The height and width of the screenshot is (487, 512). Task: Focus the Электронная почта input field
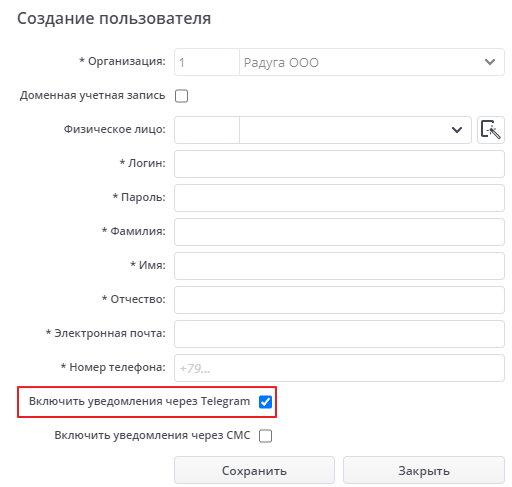pyautogui.click(x=339, y=334)
